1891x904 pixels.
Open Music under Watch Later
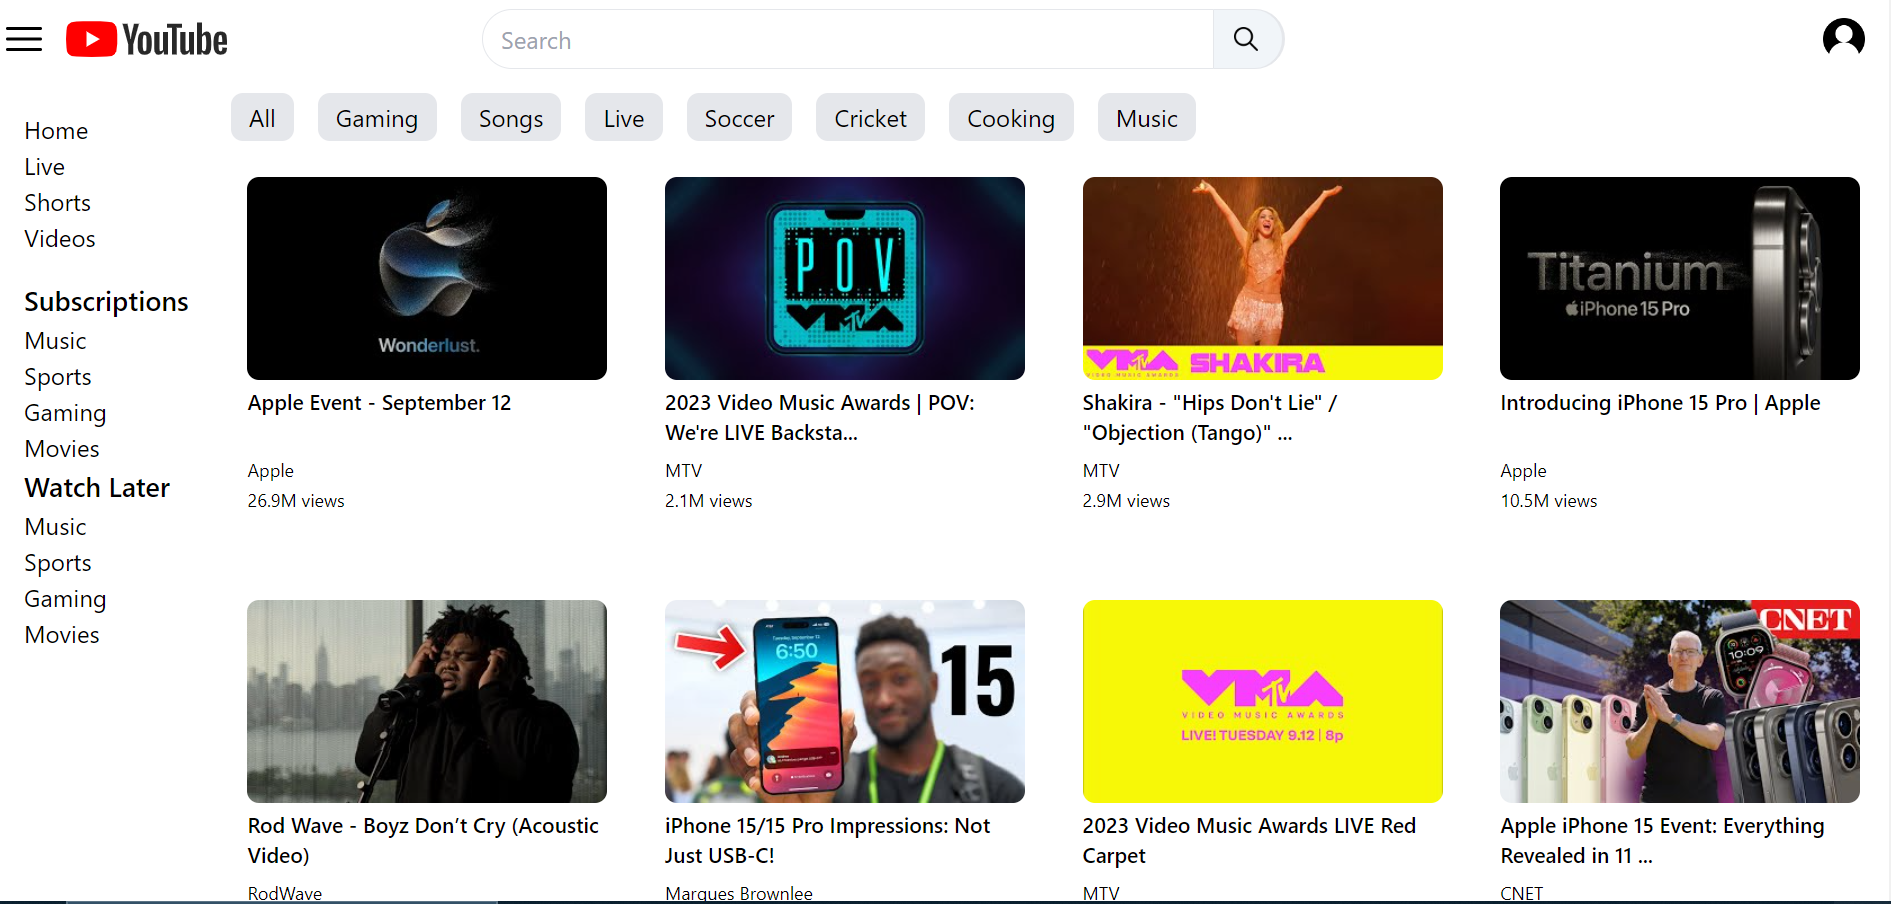(56, 527)
